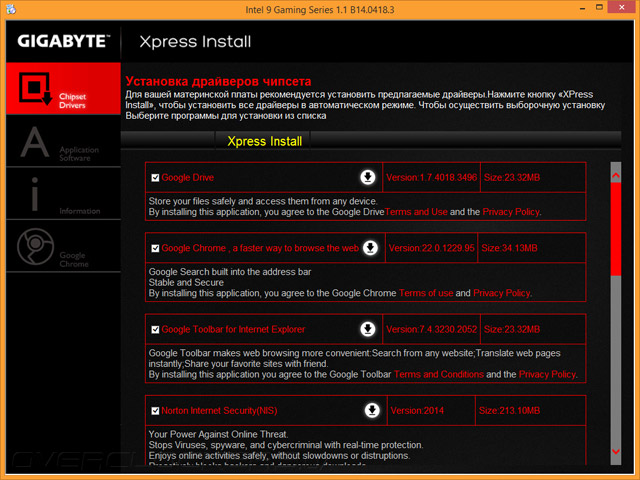
Task: Uncheck Norton Internet Security checkbox
Action: click(155, 411)
